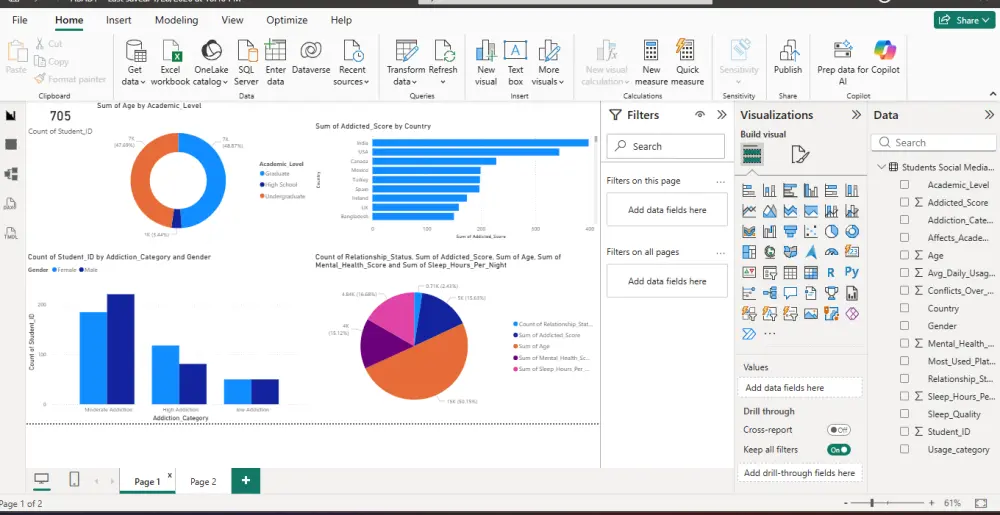Select the Donut chart visualization
Image resolution: width=1000 pixels, height=515 pixels.
coord(852,231)
